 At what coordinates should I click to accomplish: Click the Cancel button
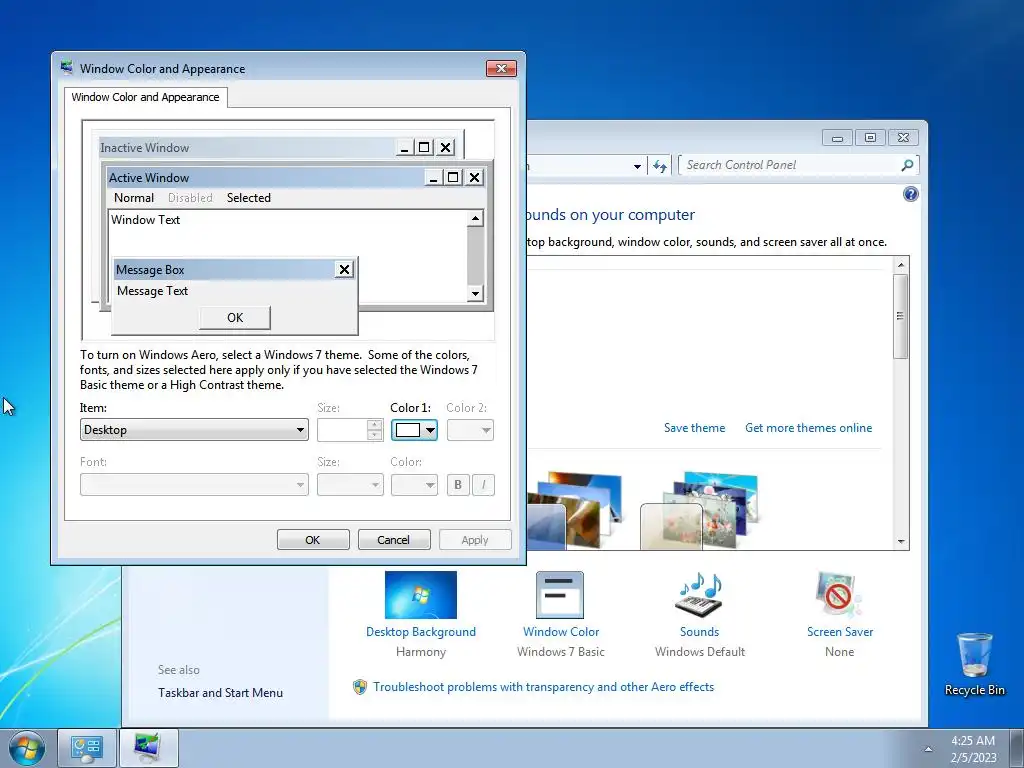(x=394, y=540)
